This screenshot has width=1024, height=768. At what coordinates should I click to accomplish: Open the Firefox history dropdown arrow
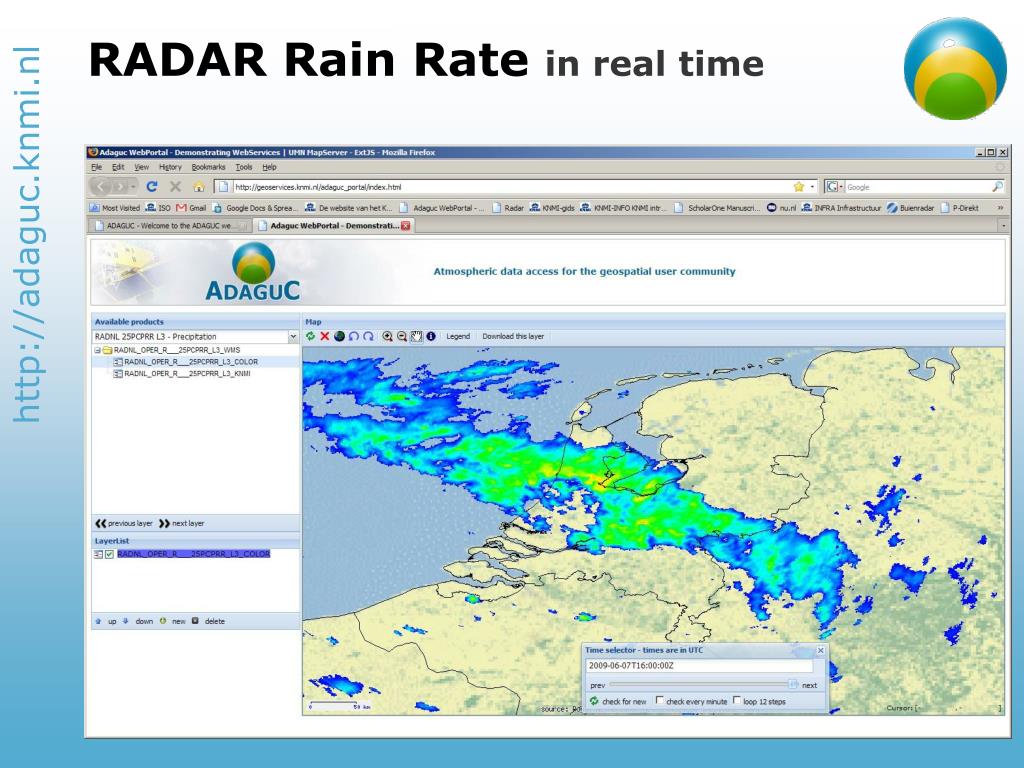click(x=133, y=187)
